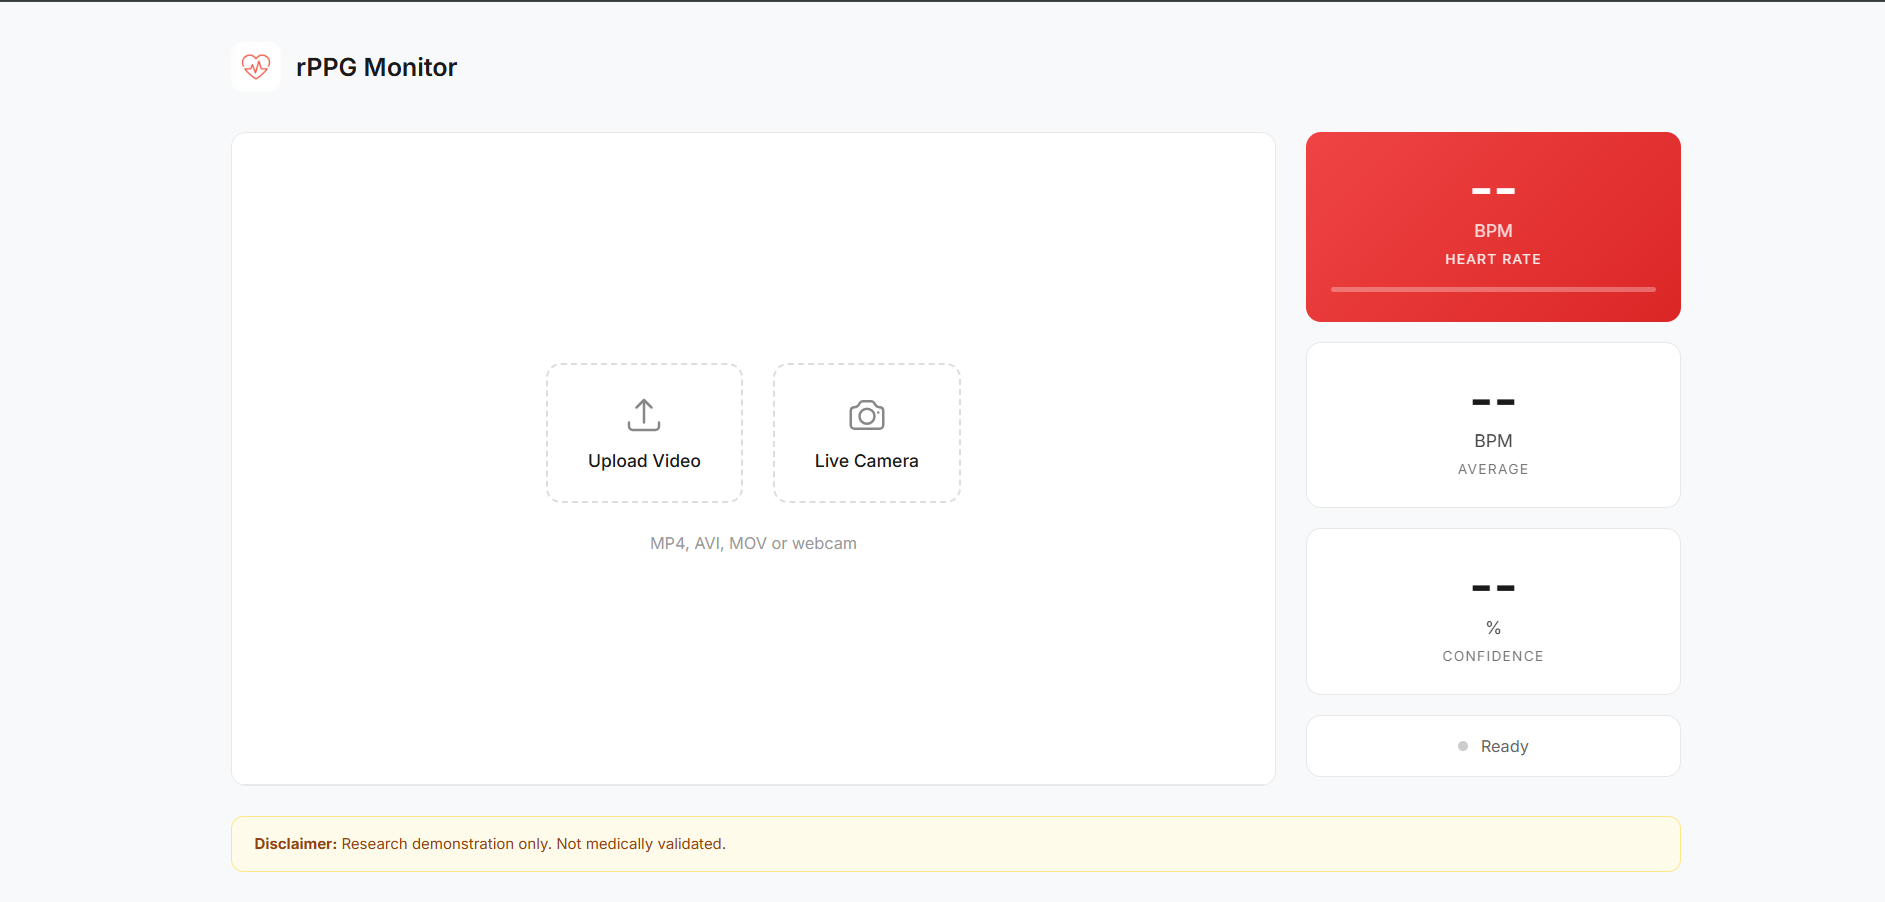Click the heartbeat logo next to rPPG Monitor
The height and width of the screenshot is (902, 1885).
[256, 66]
